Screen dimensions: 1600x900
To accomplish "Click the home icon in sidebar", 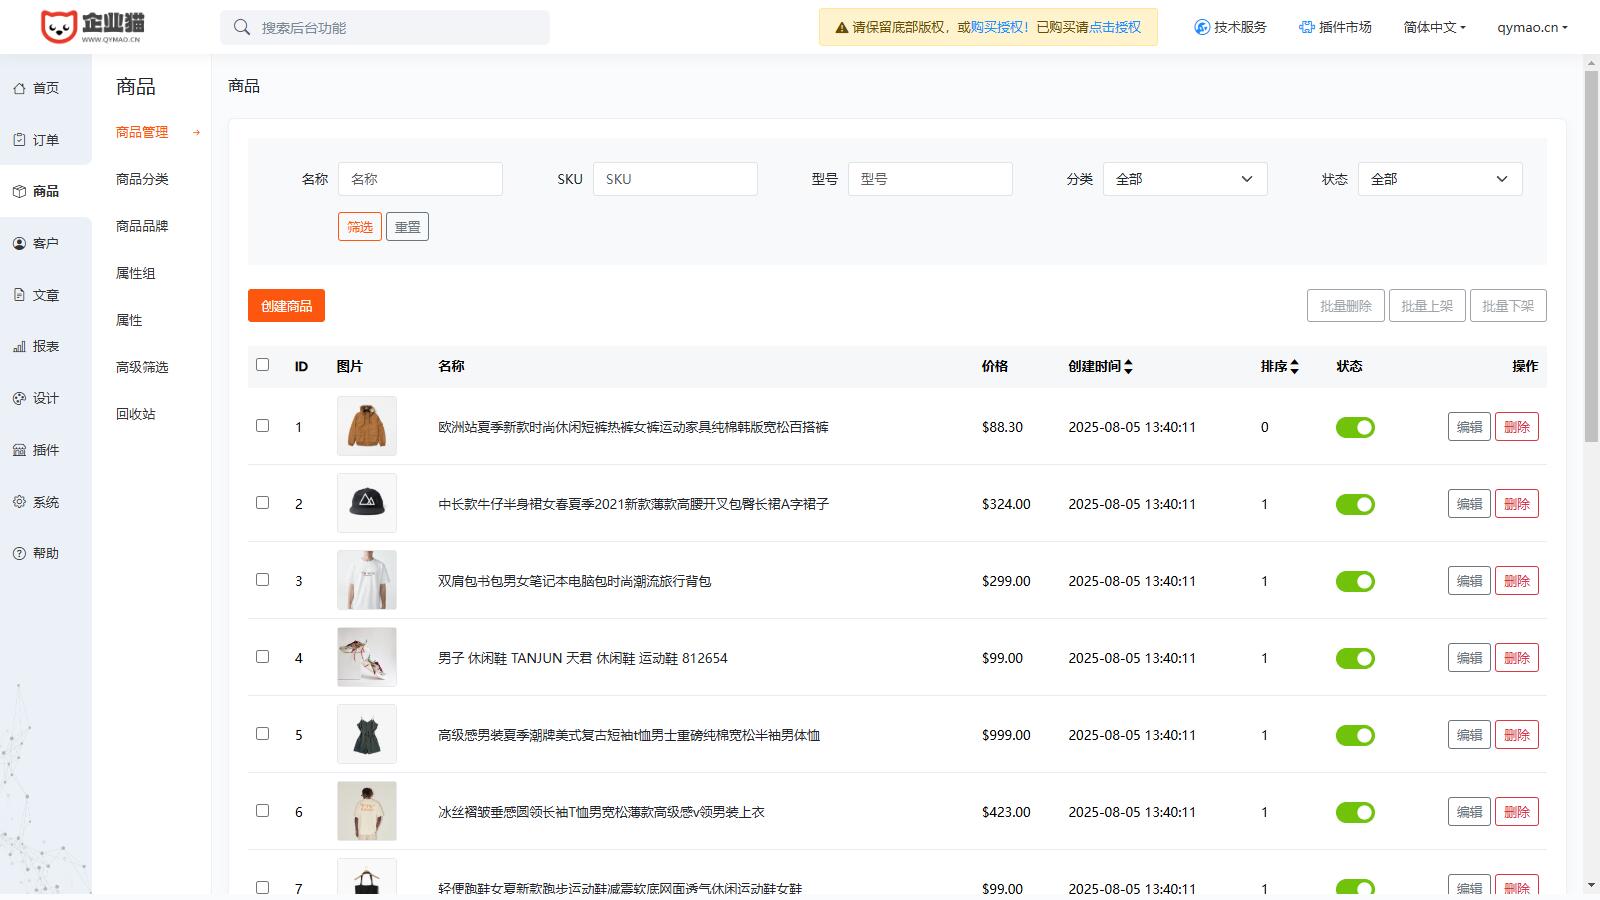I will tap(19, 88).
